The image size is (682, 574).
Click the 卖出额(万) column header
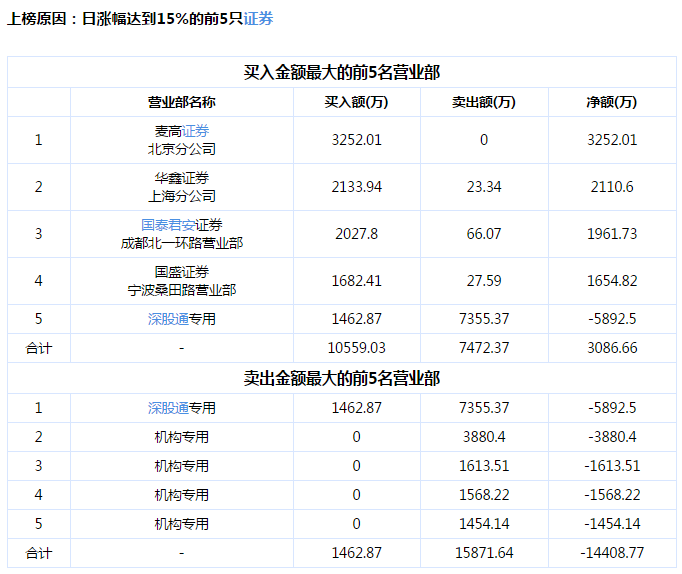(x=483, y=102)
